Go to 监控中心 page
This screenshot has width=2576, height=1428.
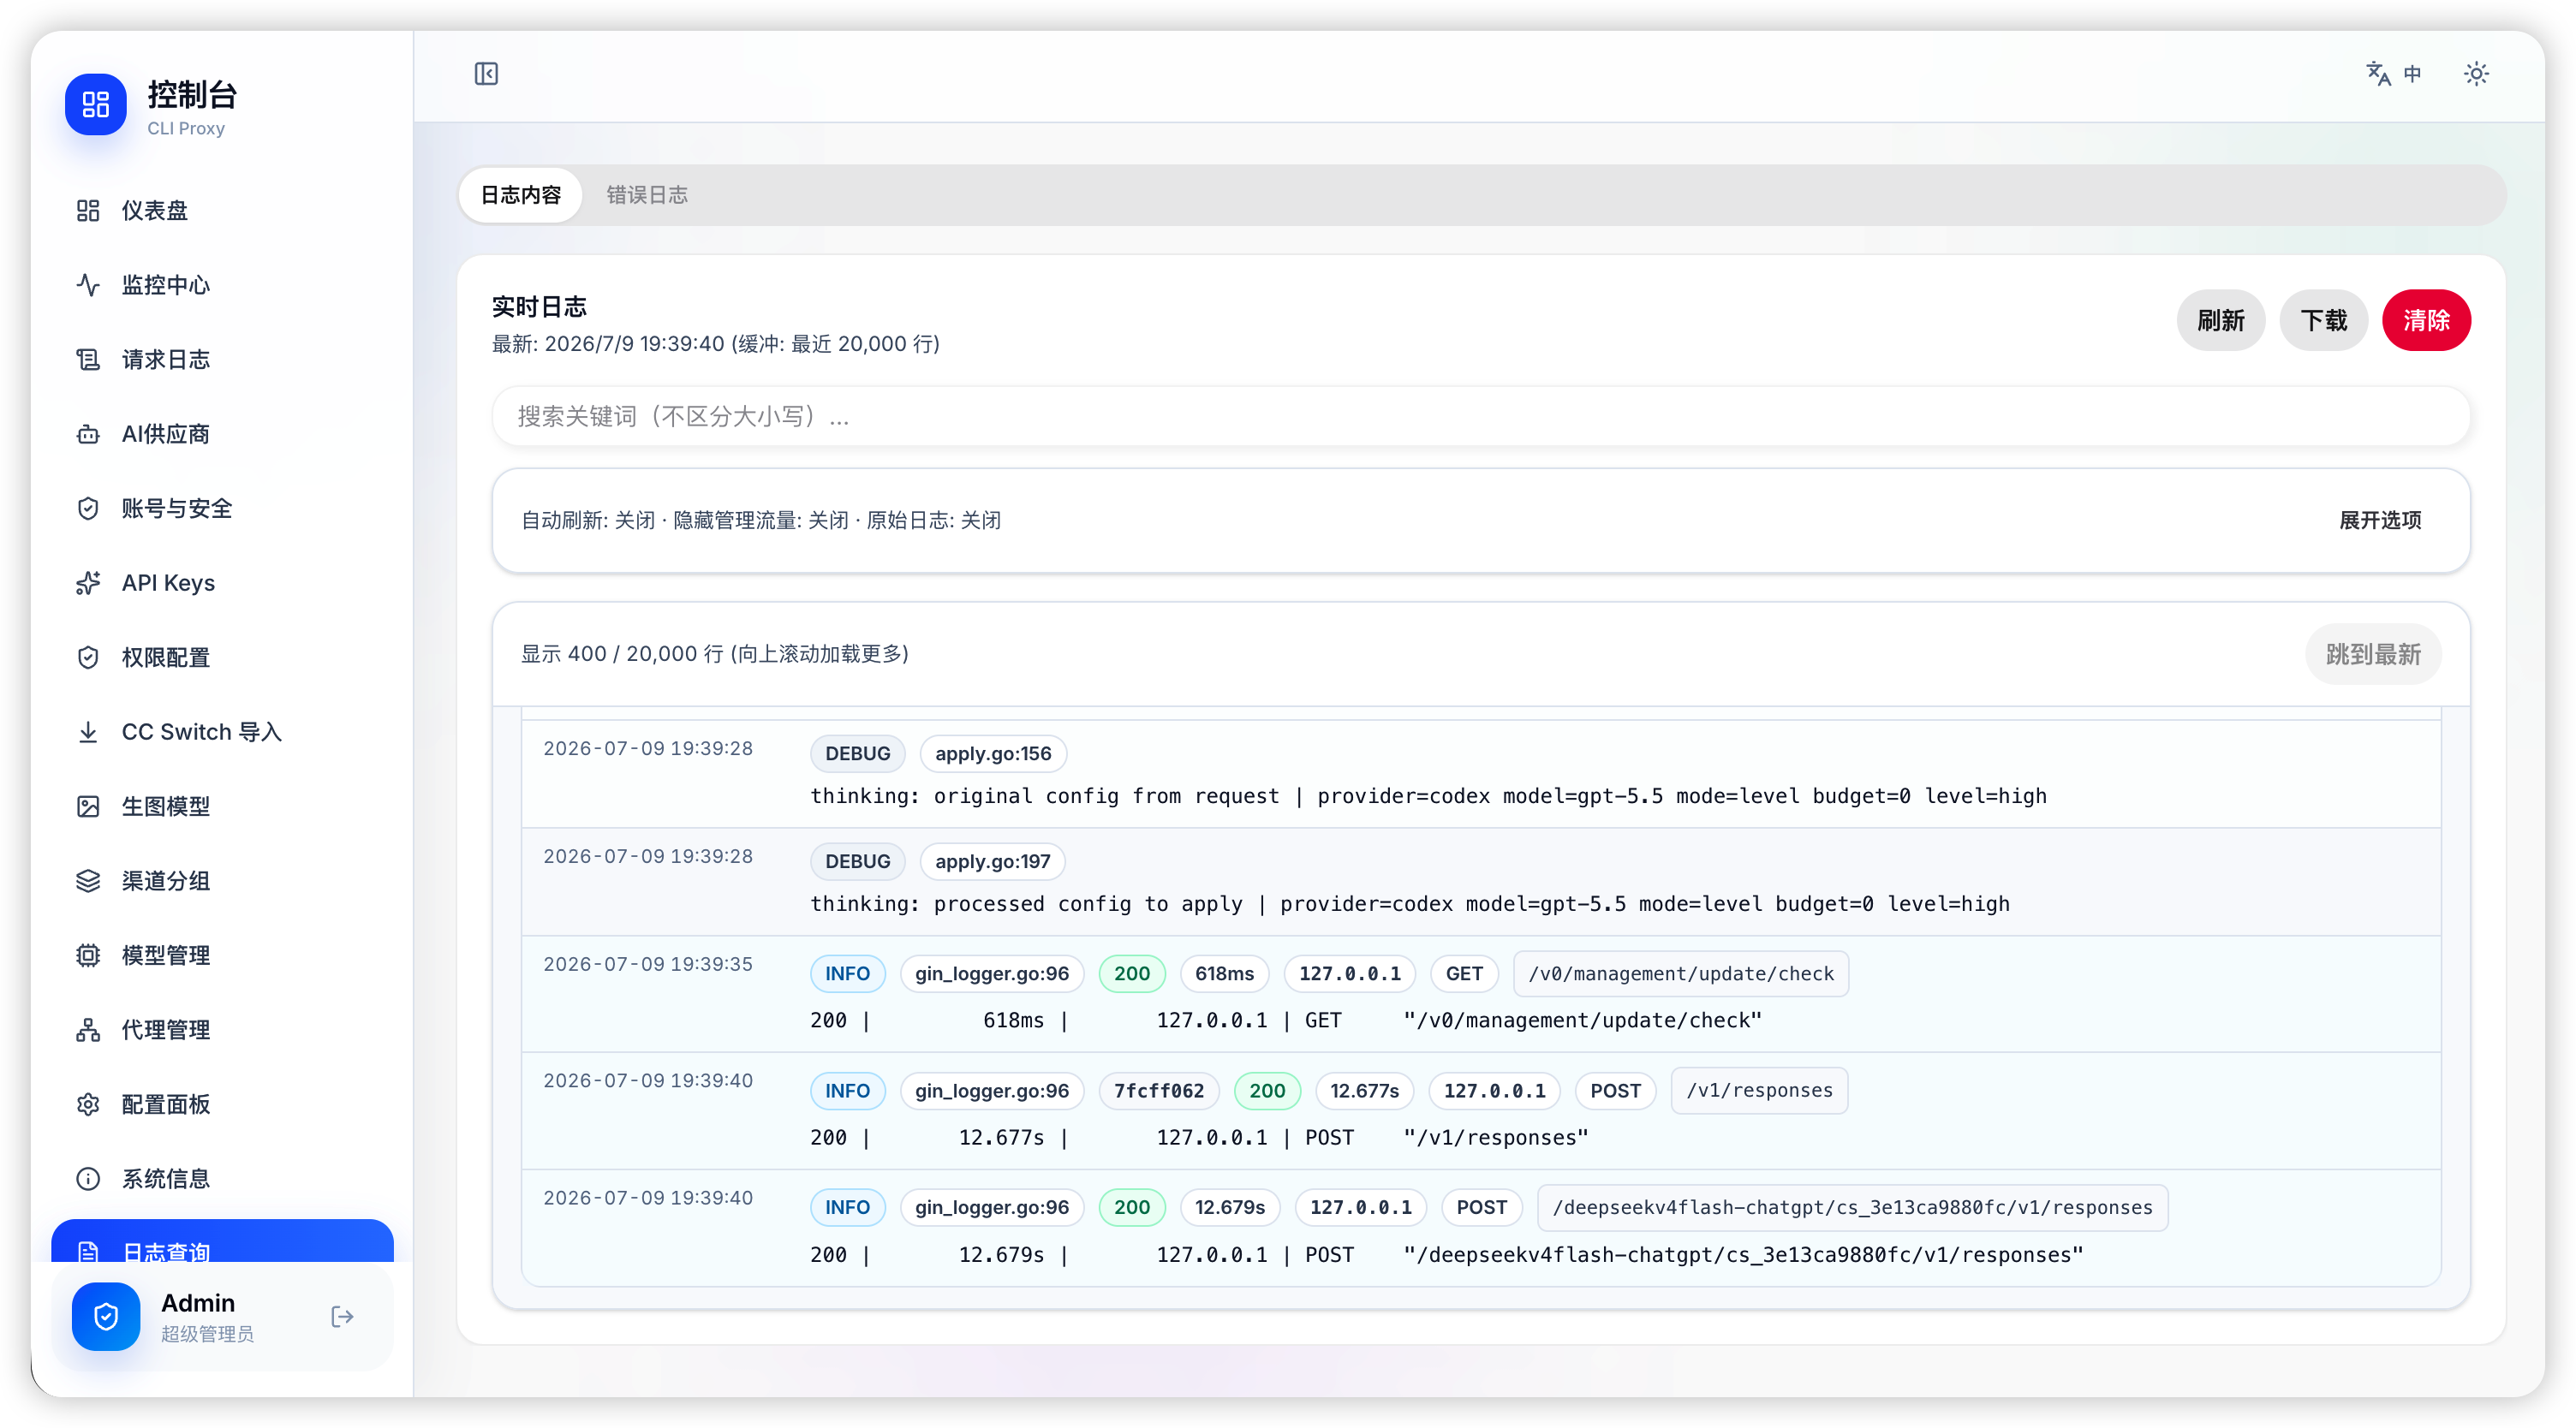222,285
